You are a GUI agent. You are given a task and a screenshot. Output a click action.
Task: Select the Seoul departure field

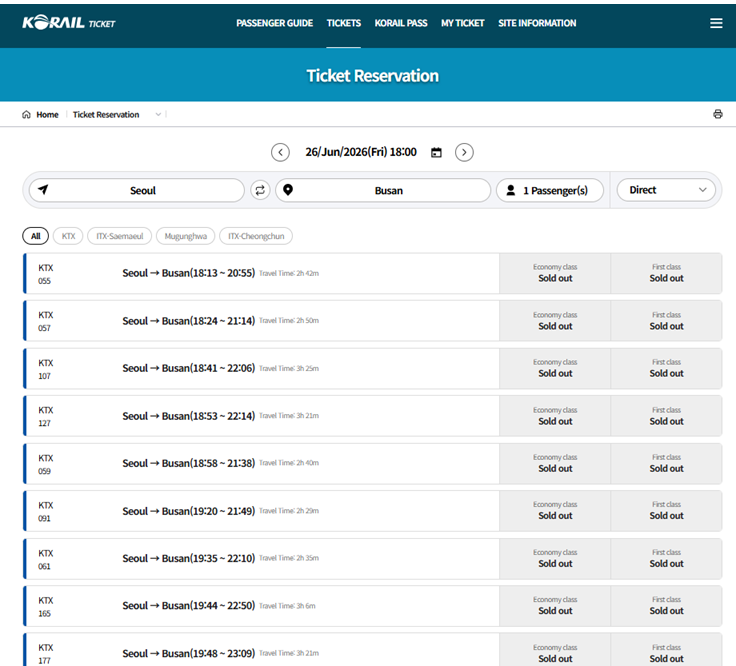(x=137, y=190)
